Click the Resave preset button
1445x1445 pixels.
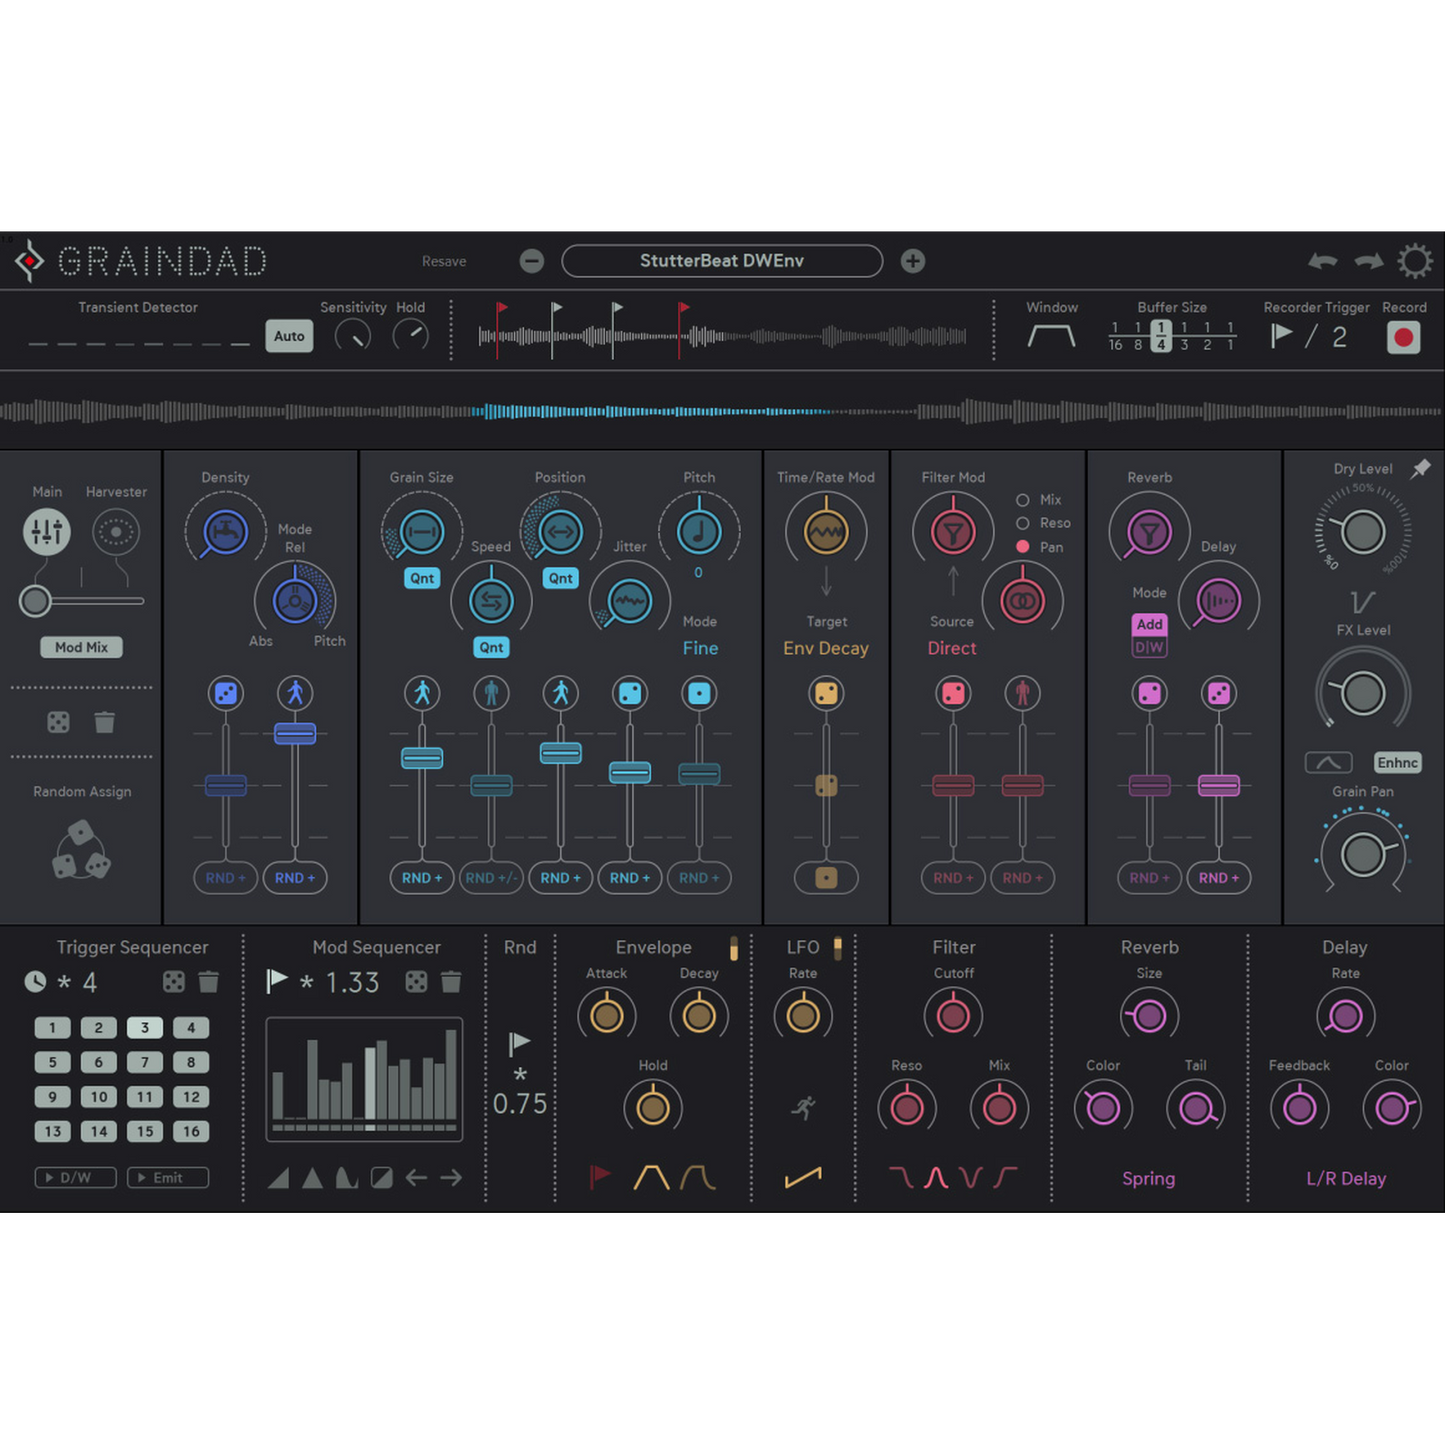pos(444,261)
